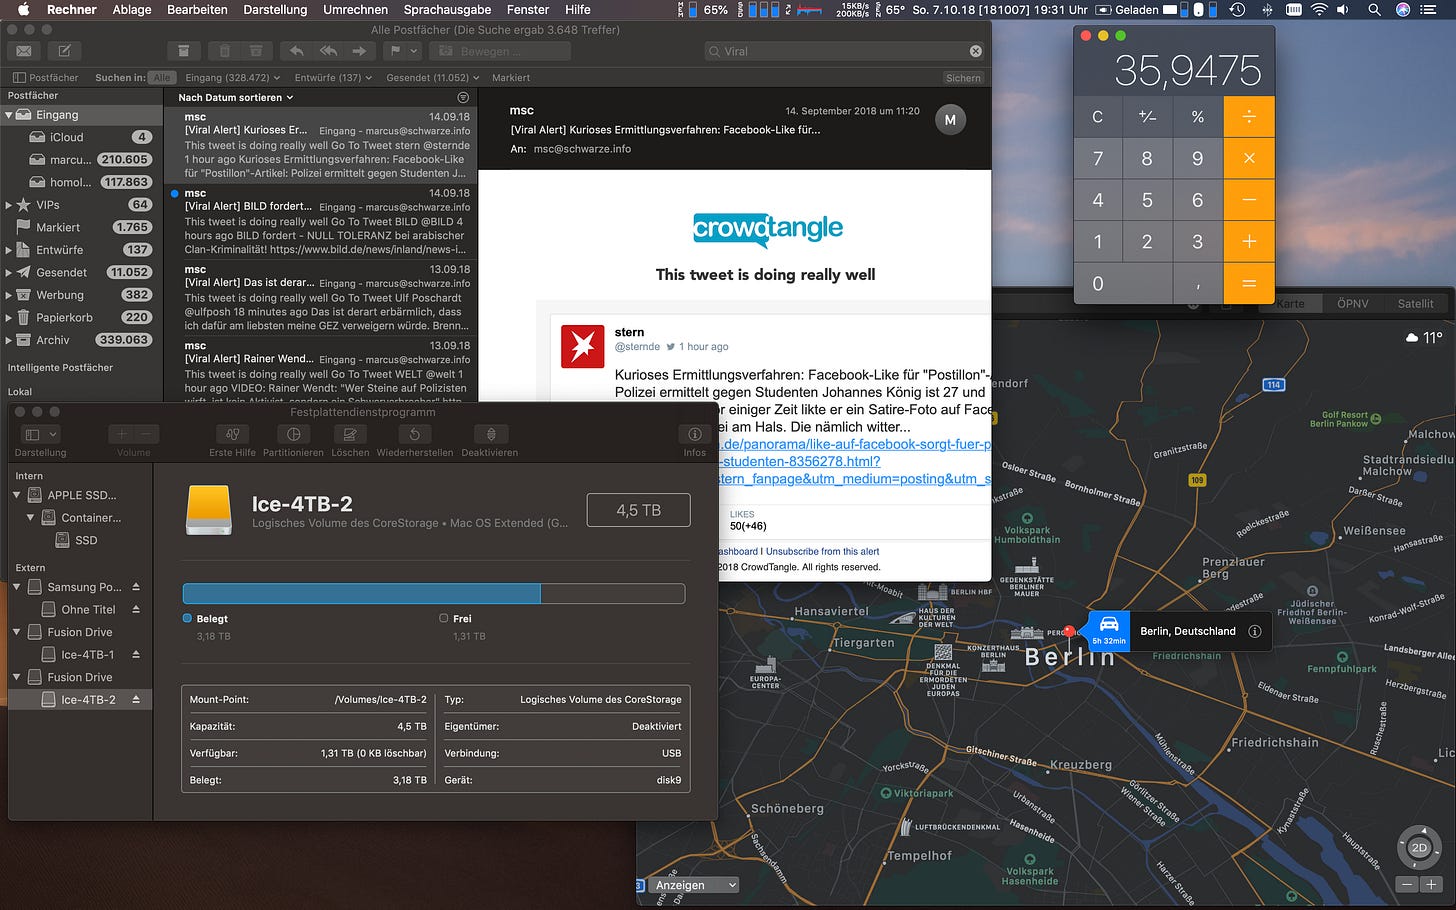This screenshot has width=1456, height=910.
Task: Open the Bearbeiten menu
Action: pyautogui.click(x=197, y=9)
